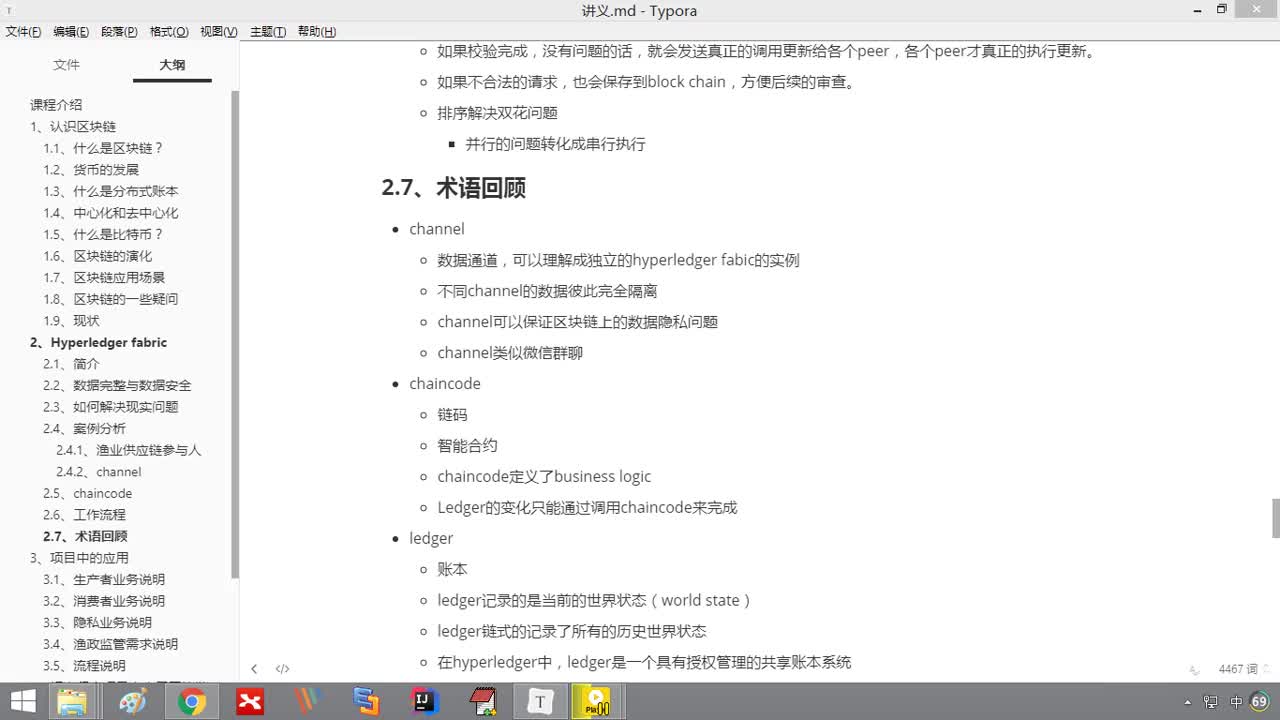Viewport: 1280px width, 720px height.
Task: Jump to 1.3、什么是分布式账本 in outline
Action: click(x=110, y=191)
